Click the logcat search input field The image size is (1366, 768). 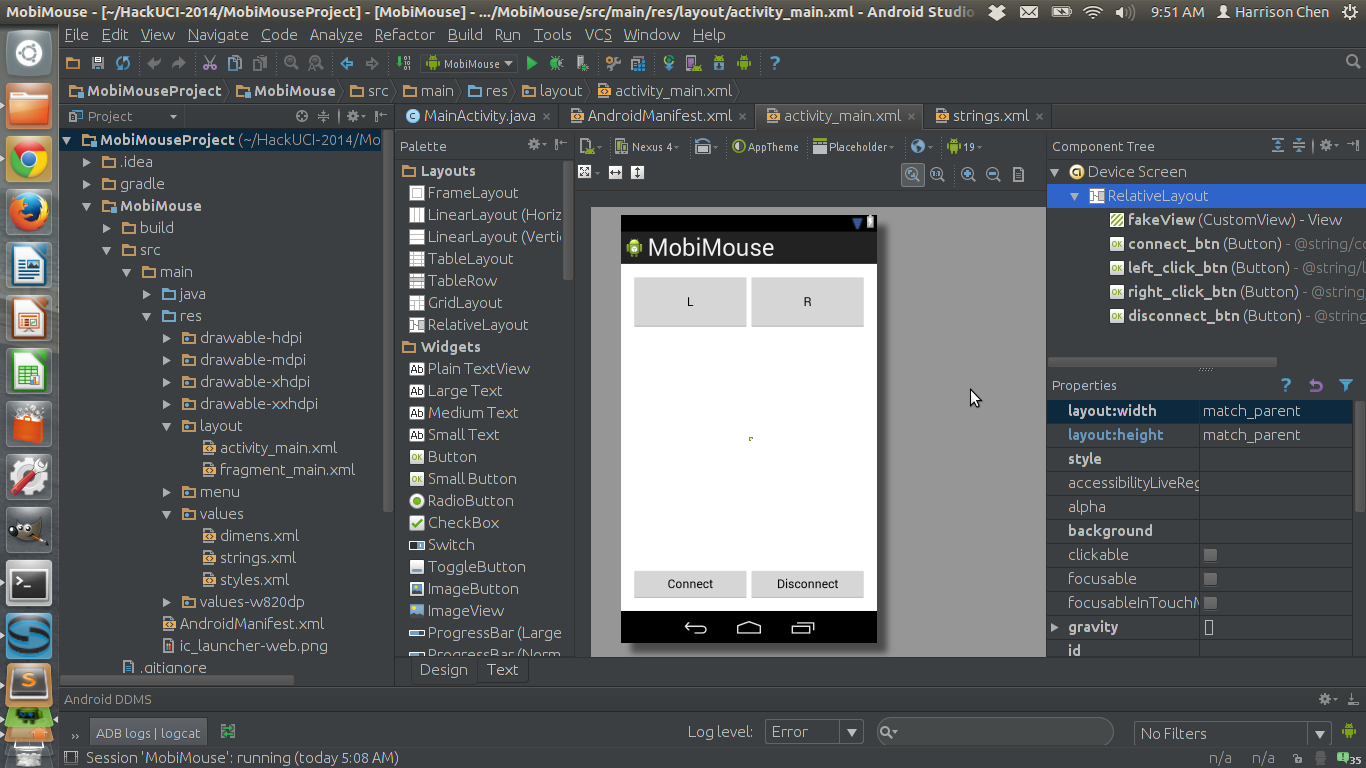click(x=1000, y=733)
